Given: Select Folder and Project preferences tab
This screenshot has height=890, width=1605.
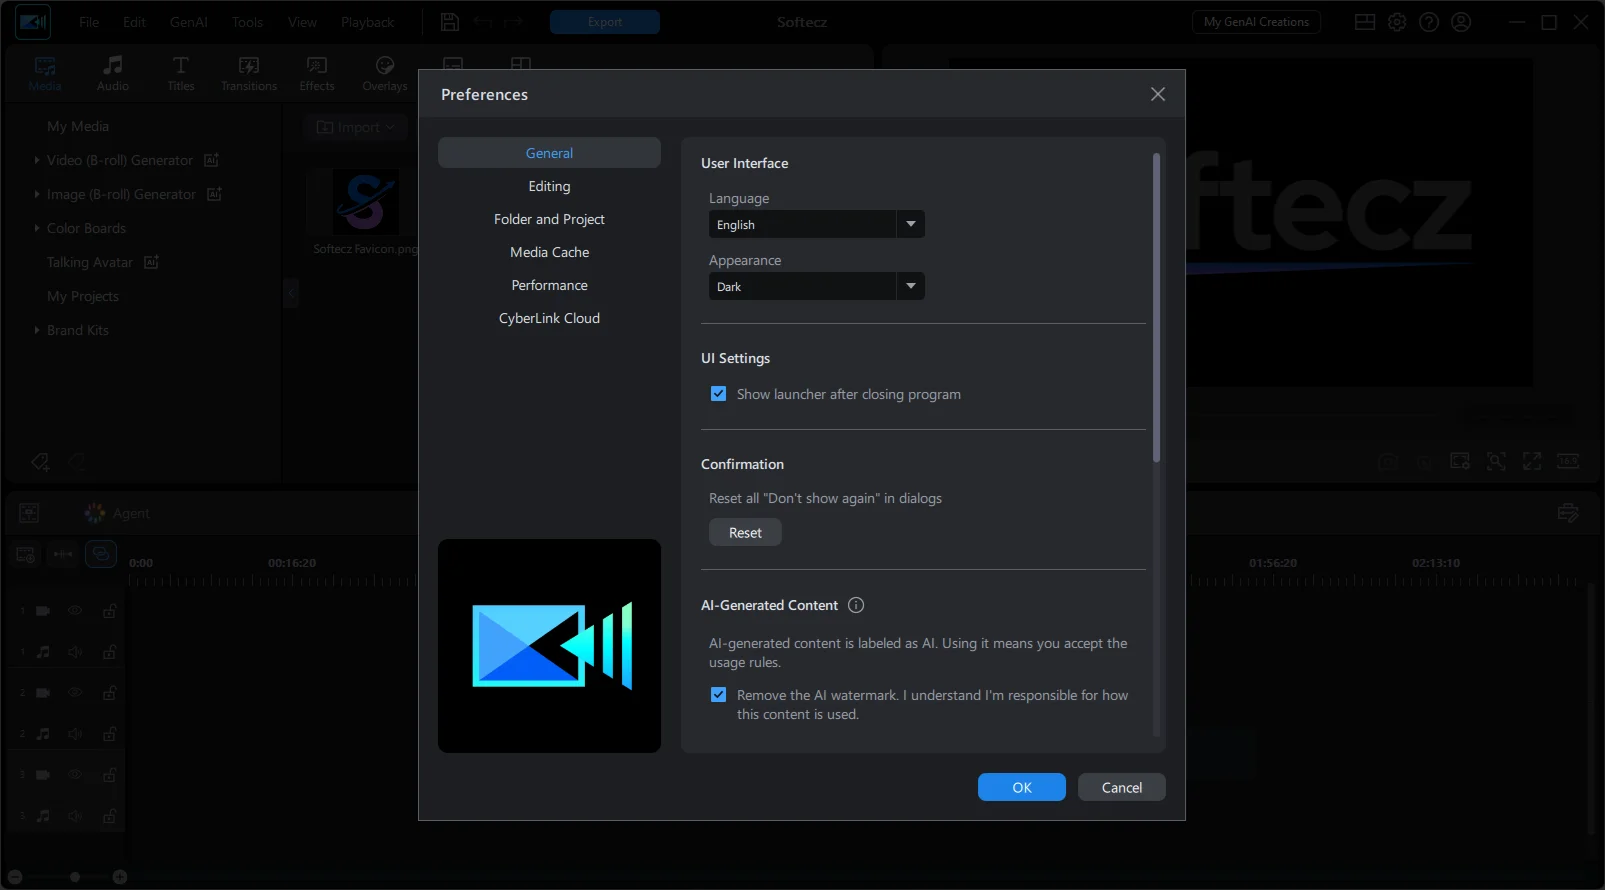Looking at the screenshot, I should 549,219.
